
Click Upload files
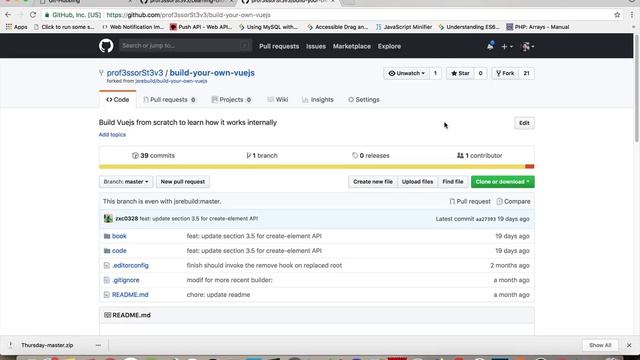coord(417,182)
